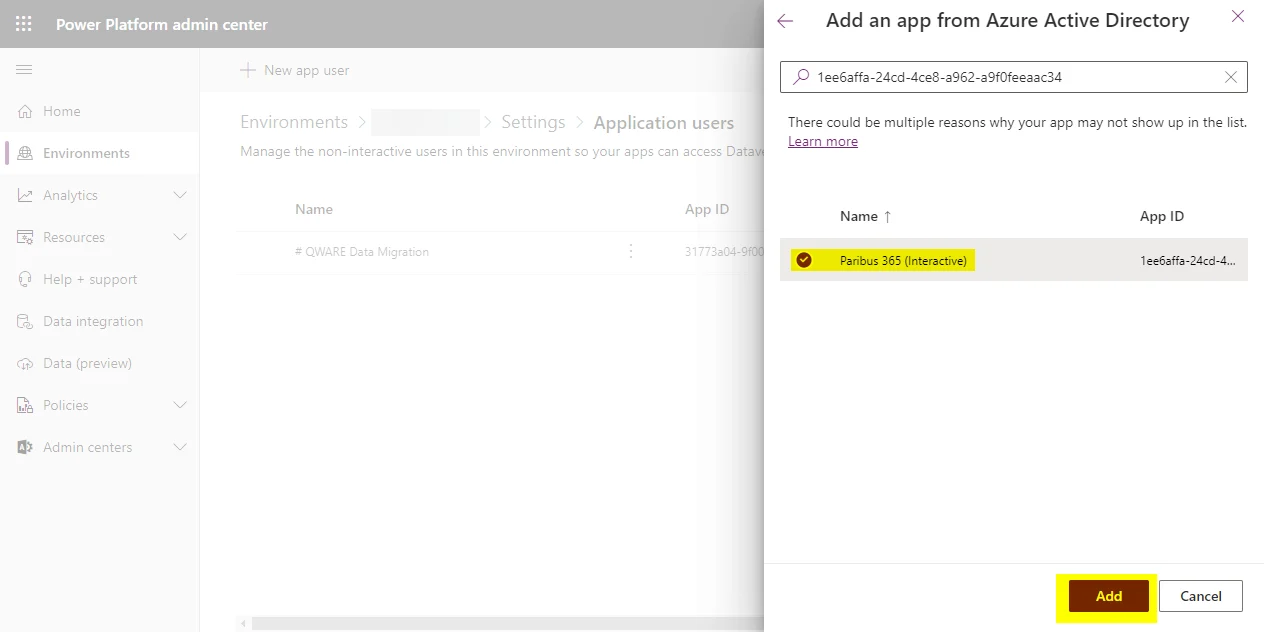Click the 'Application users' breadcrumb title
1264x632 pixels.
pos(664,123)
